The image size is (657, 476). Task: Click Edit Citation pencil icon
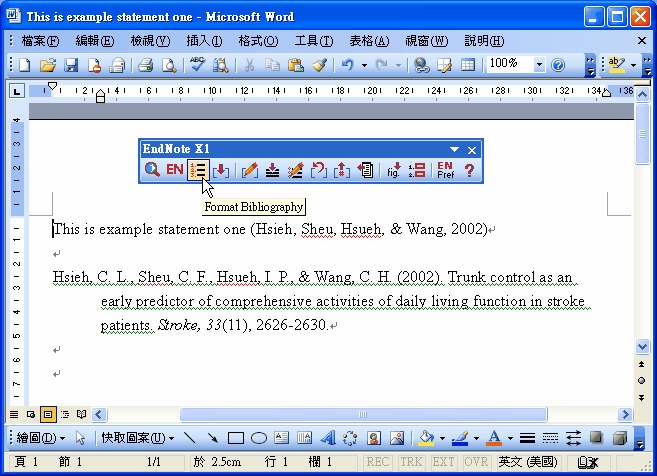tap(250, 170)
